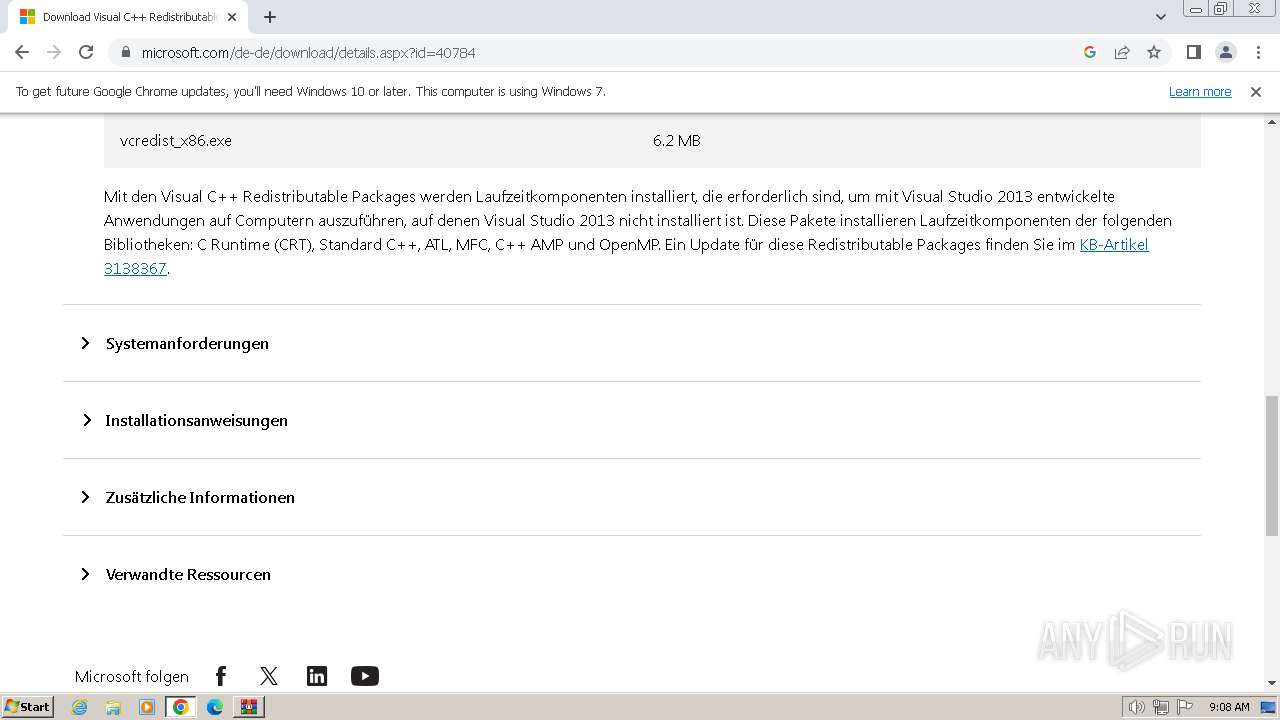Close the Download Visual C++ tab

pos(232,17)
